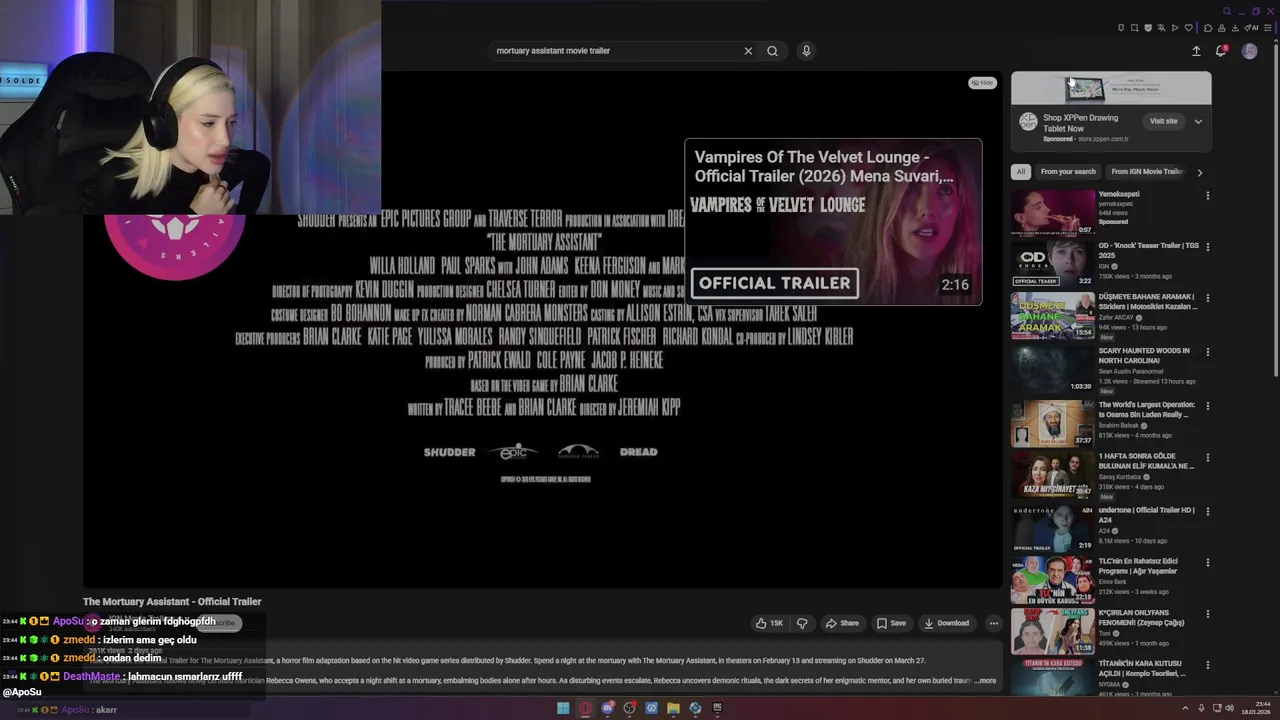The height and width of the screenshot is (720, 1280).
Task: Open the ad blocker shield icon
Action: click(1148, 28)
